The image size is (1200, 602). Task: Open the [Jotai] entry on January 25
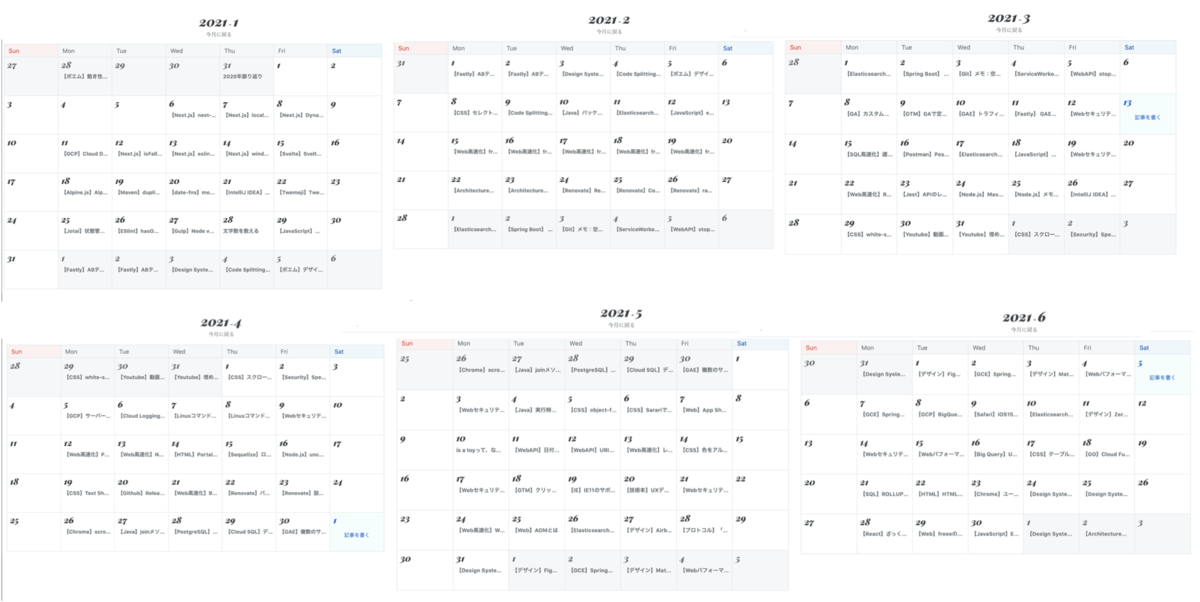85,231
